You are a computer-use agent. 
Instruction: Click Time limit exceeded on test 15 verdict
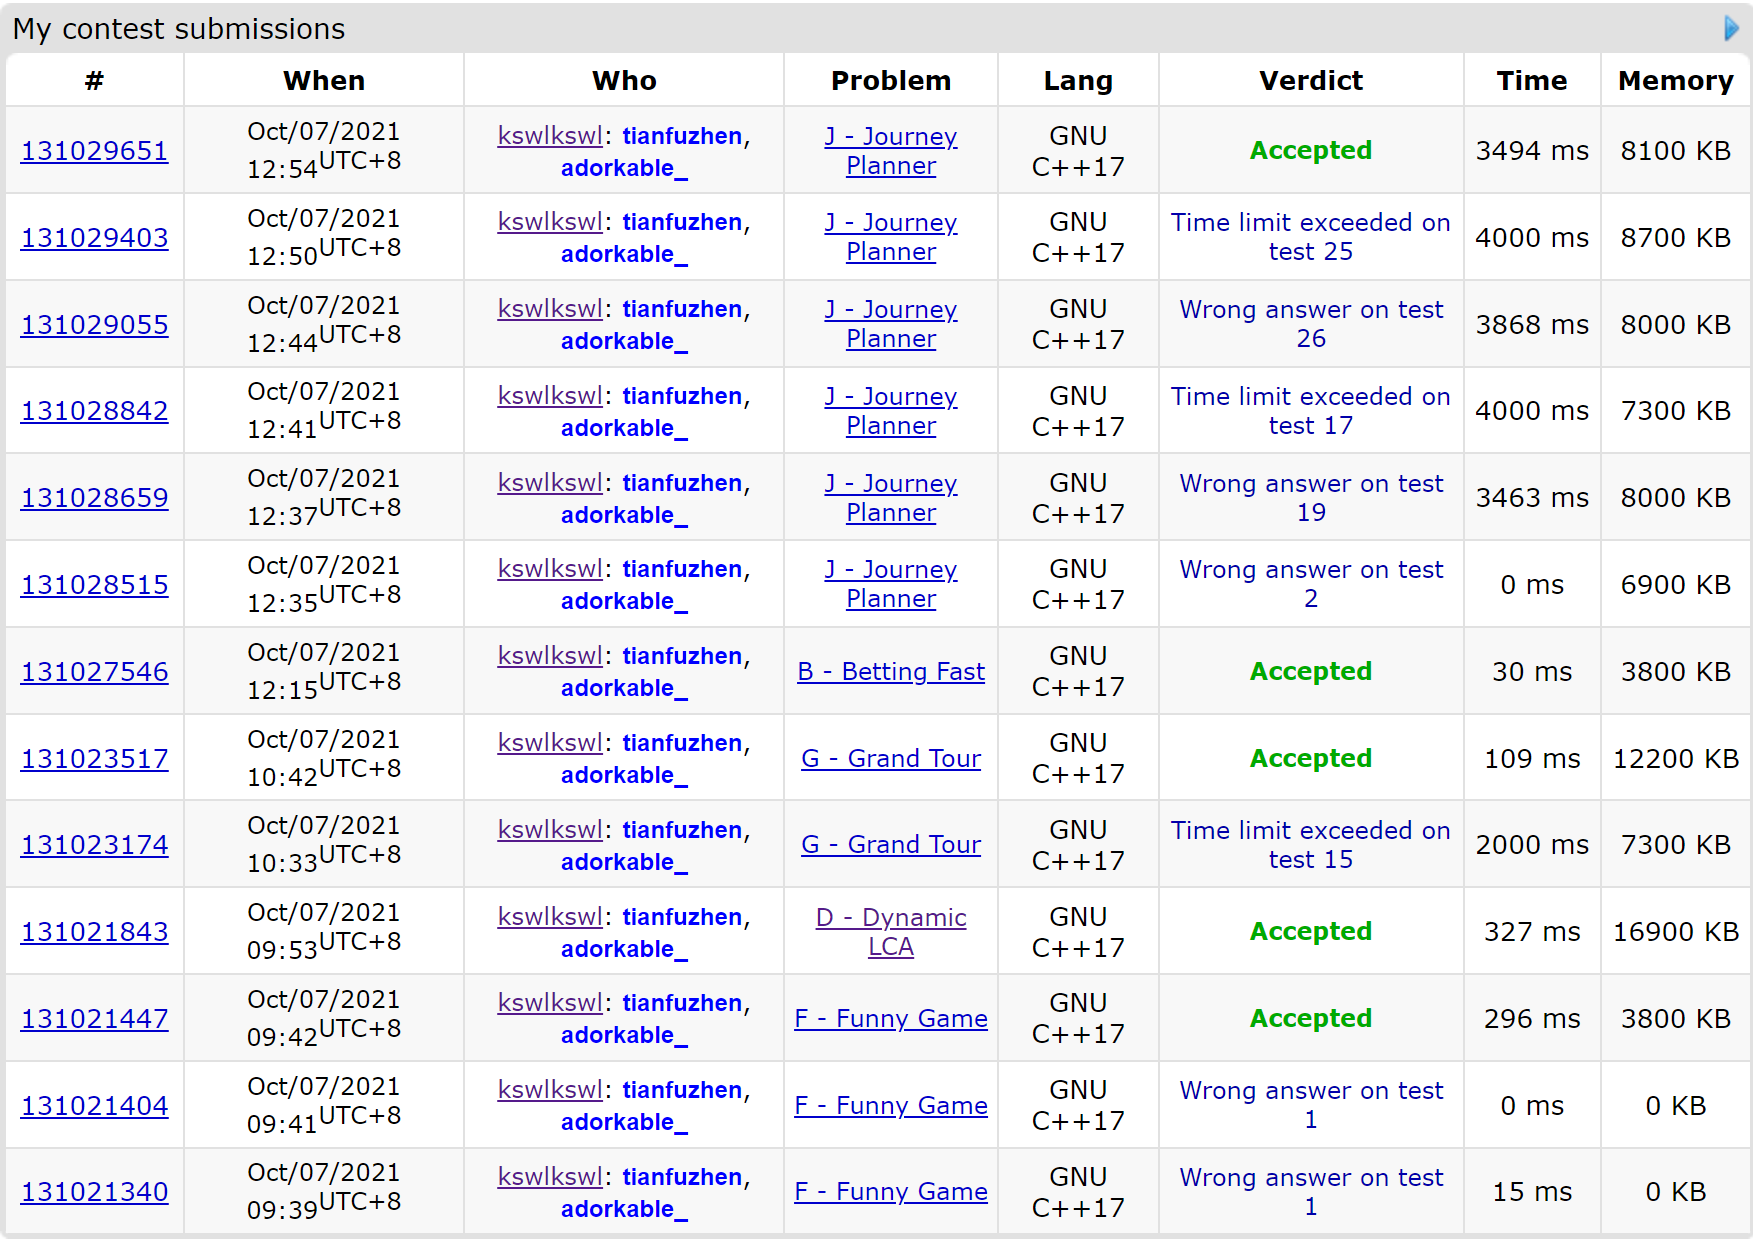(x=1310, y=845)
